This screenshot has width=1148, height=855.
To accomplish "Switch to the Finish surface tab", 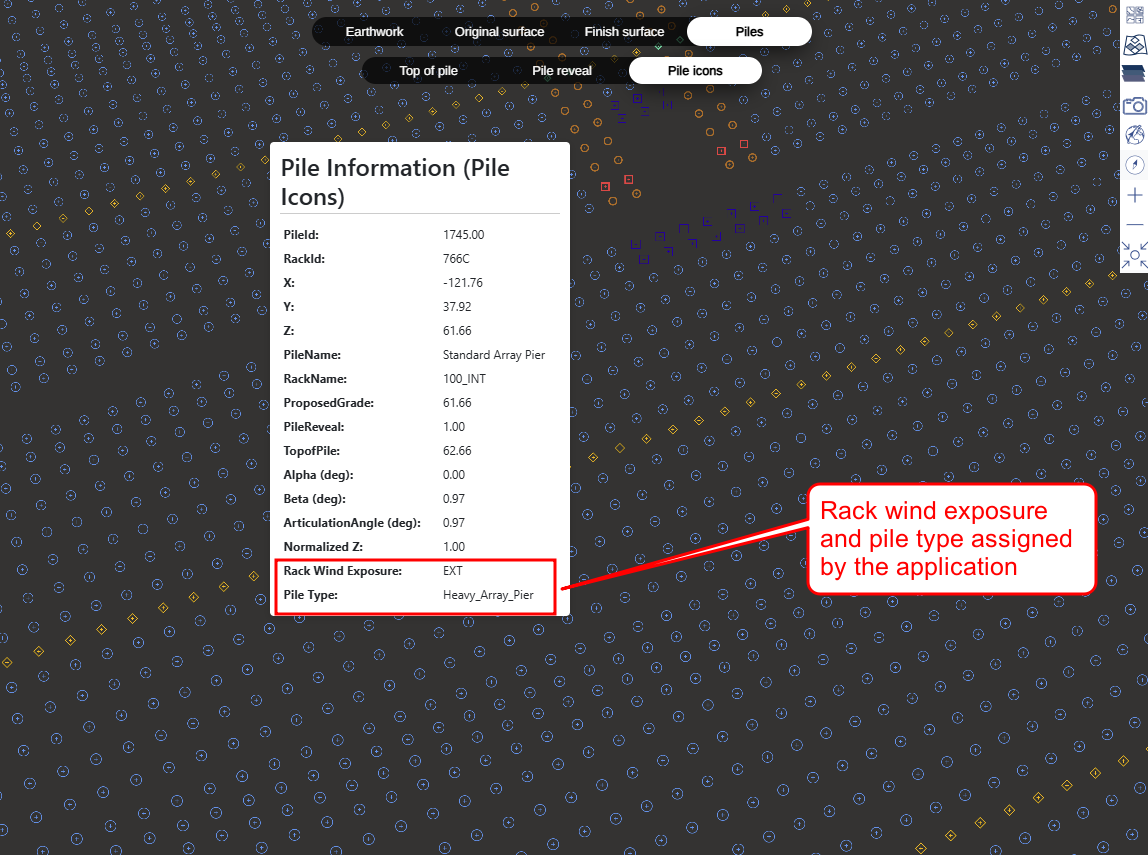I will click(624, 31).
